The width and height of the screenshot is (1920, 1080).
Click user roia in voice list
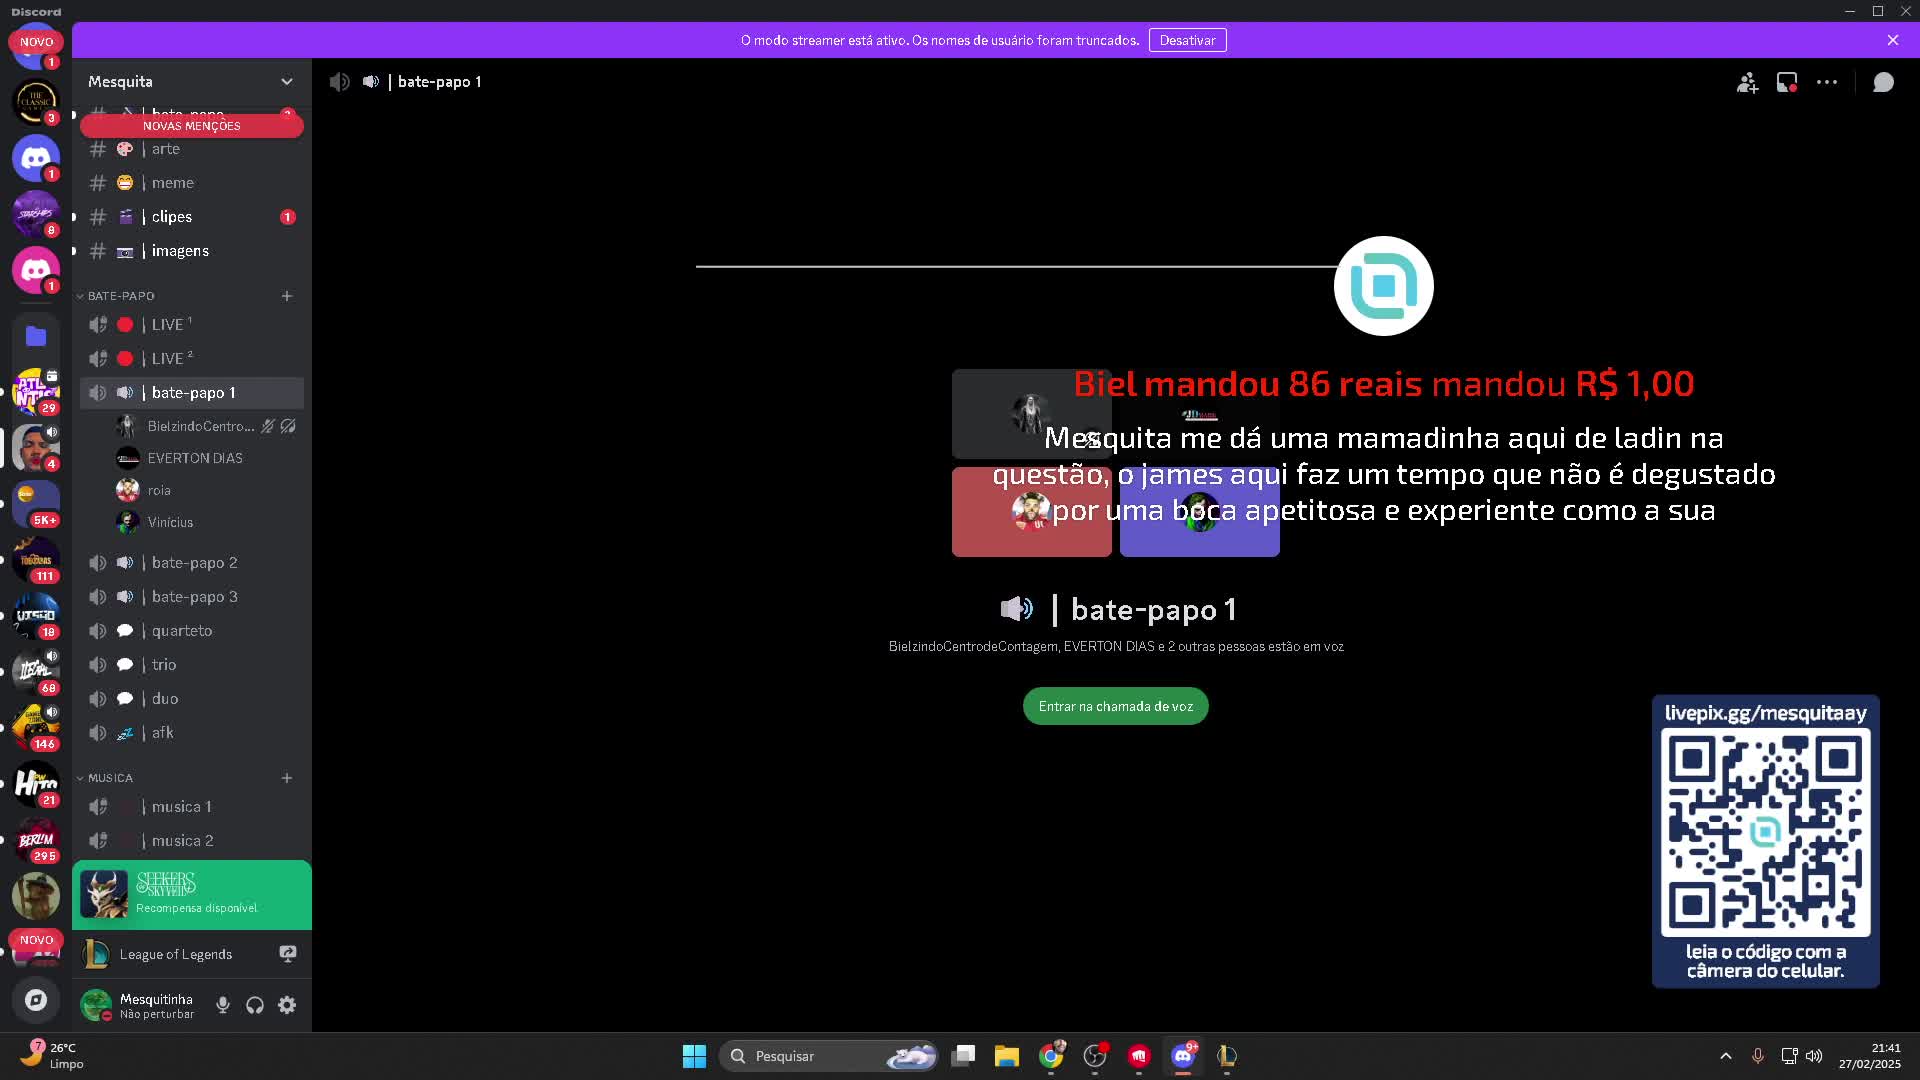[207, 490]
